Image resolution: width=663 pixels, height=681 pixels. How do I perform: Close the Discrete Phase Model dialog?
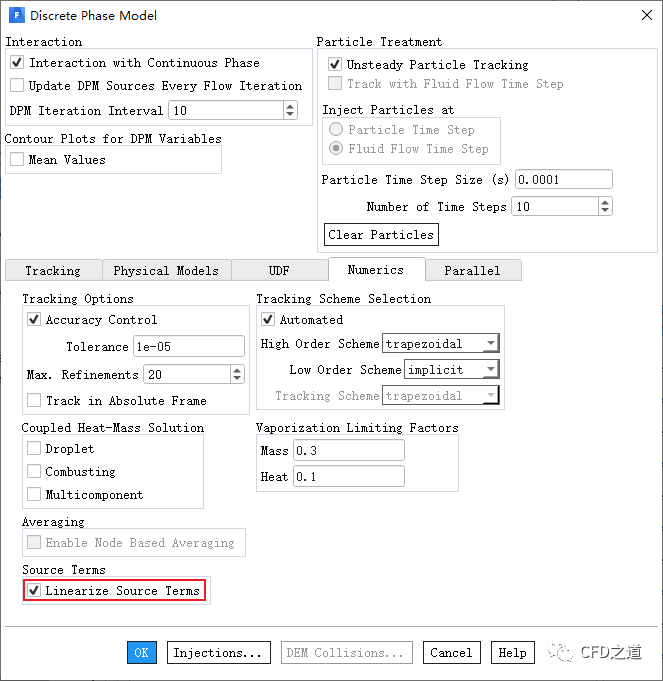point(647,15)
